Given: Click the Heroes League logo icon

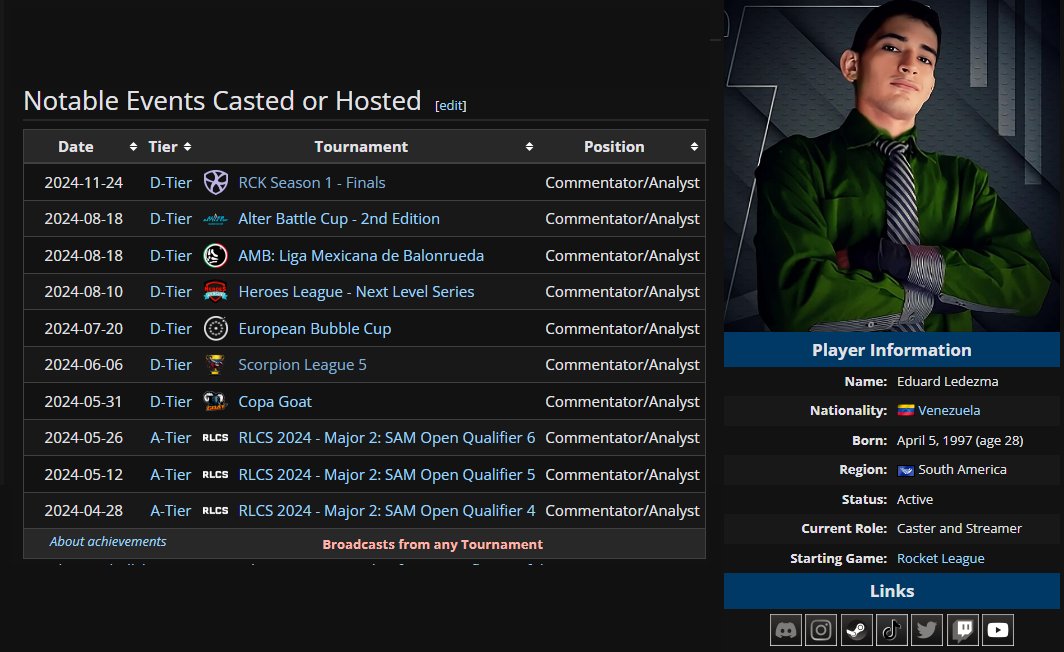Looking at the screenshot, I should [216, 292].
